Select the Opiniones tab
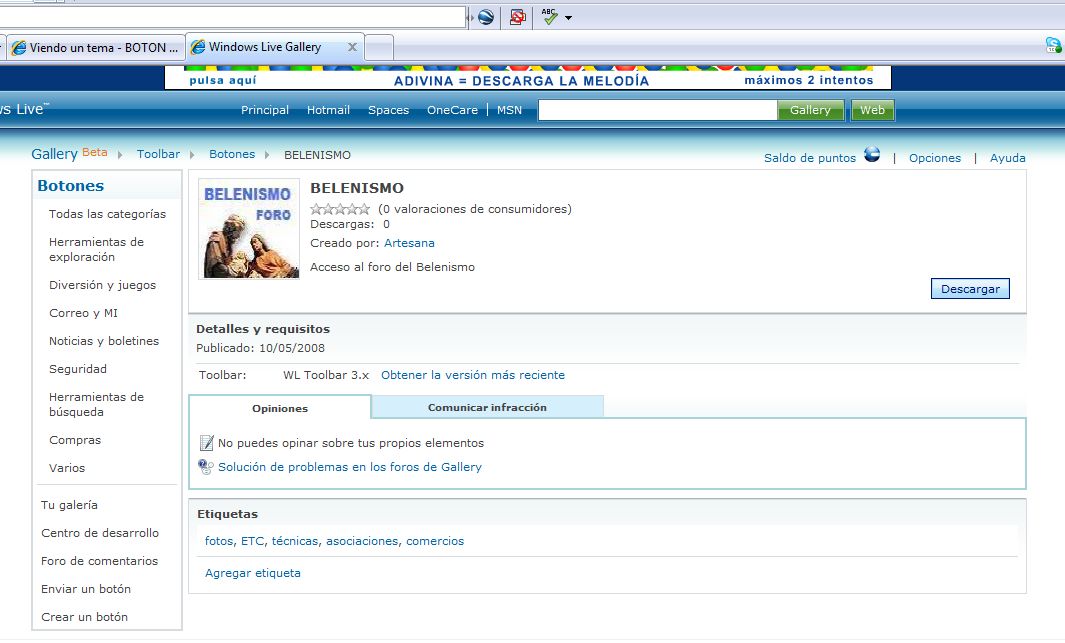1065x643 pixels. click(280, 408)
